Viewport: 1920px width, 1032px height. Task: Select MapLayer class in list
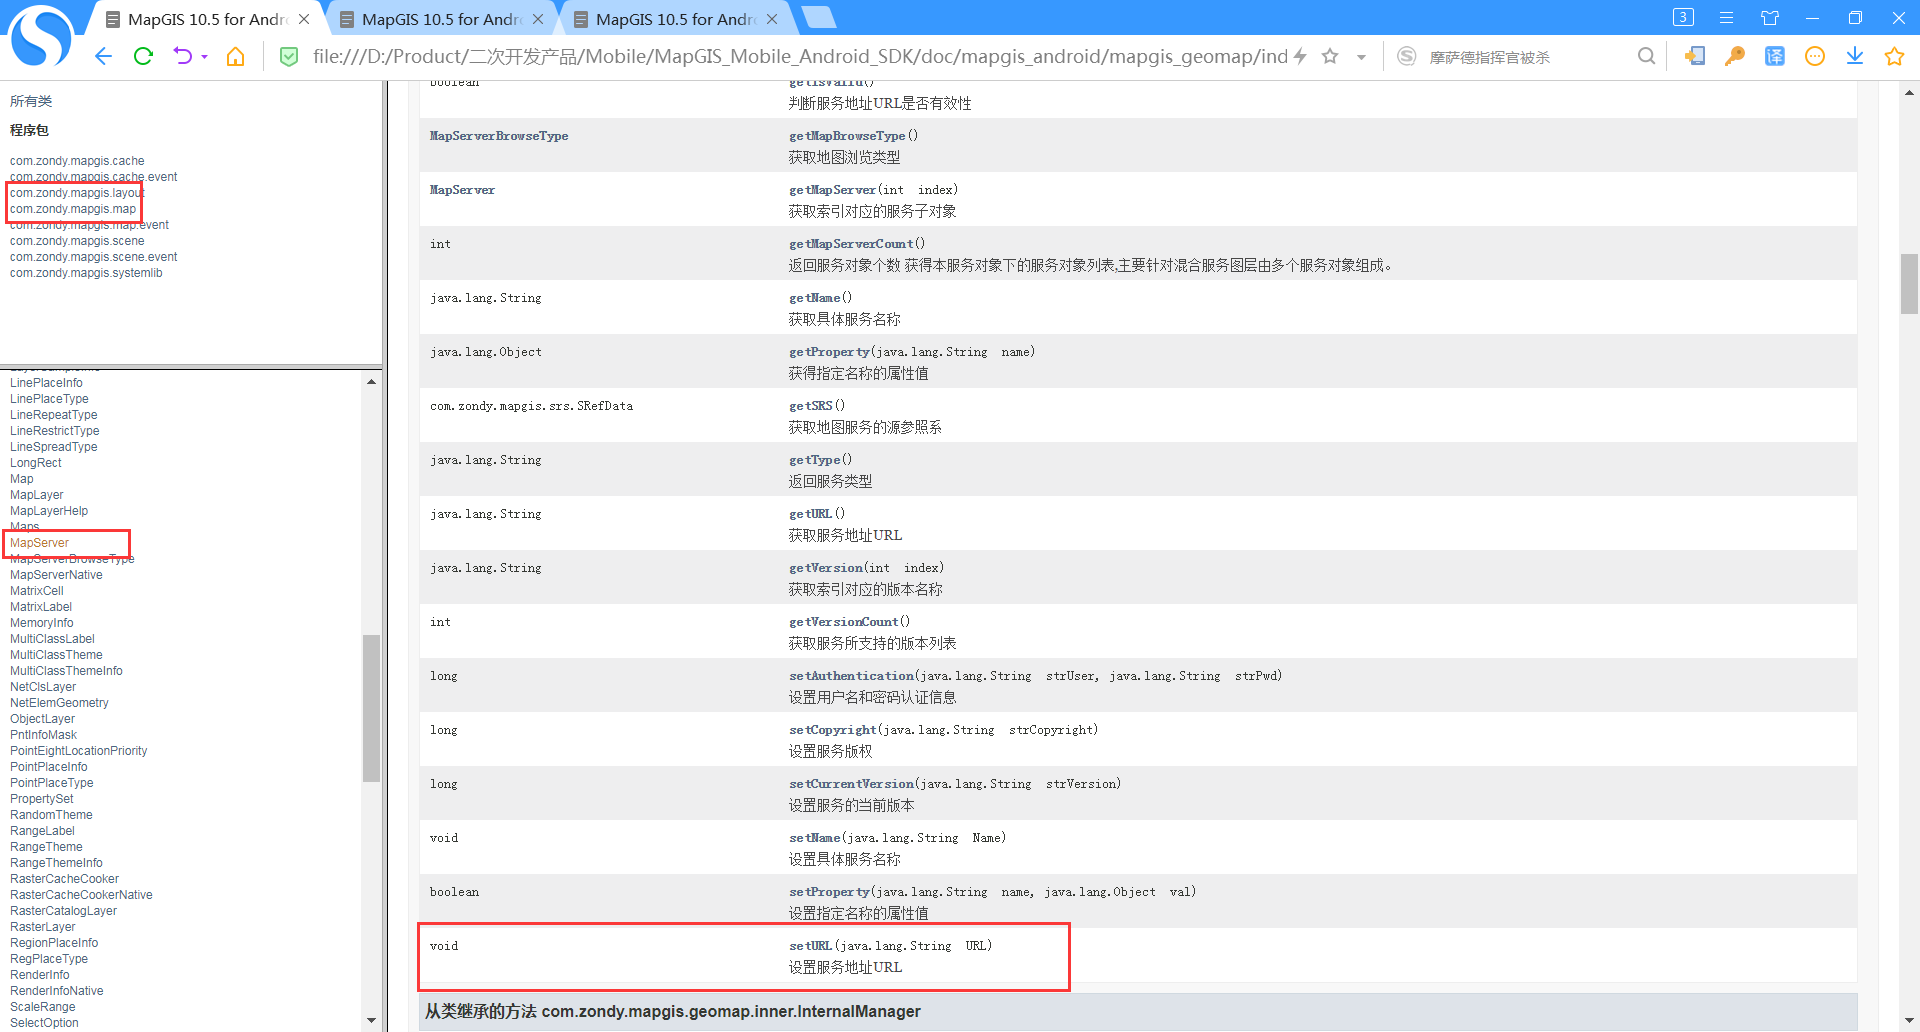click(x=36, y=495)
